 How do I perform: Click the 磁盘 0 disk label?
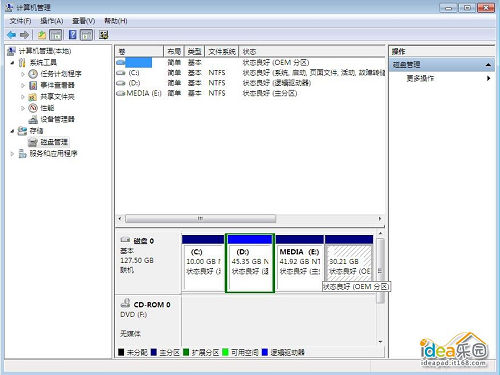tap(143, 241)
